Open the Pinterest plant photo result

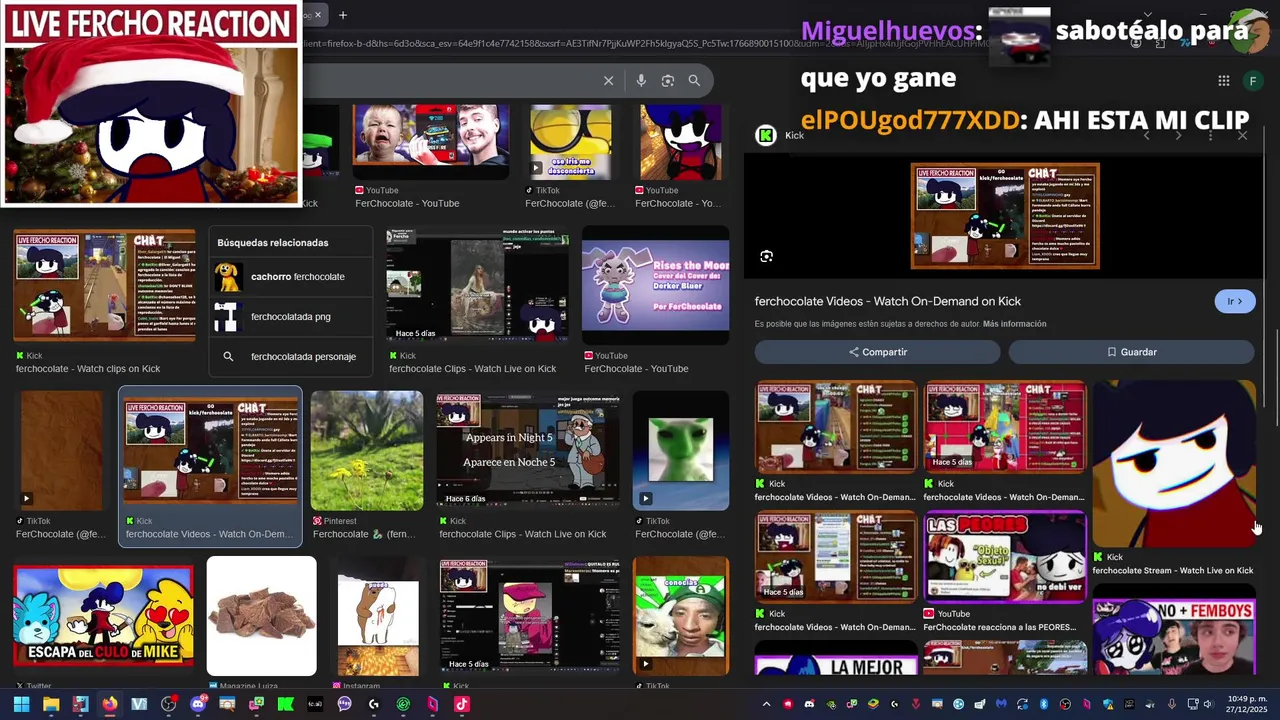(x=367, y=451)
